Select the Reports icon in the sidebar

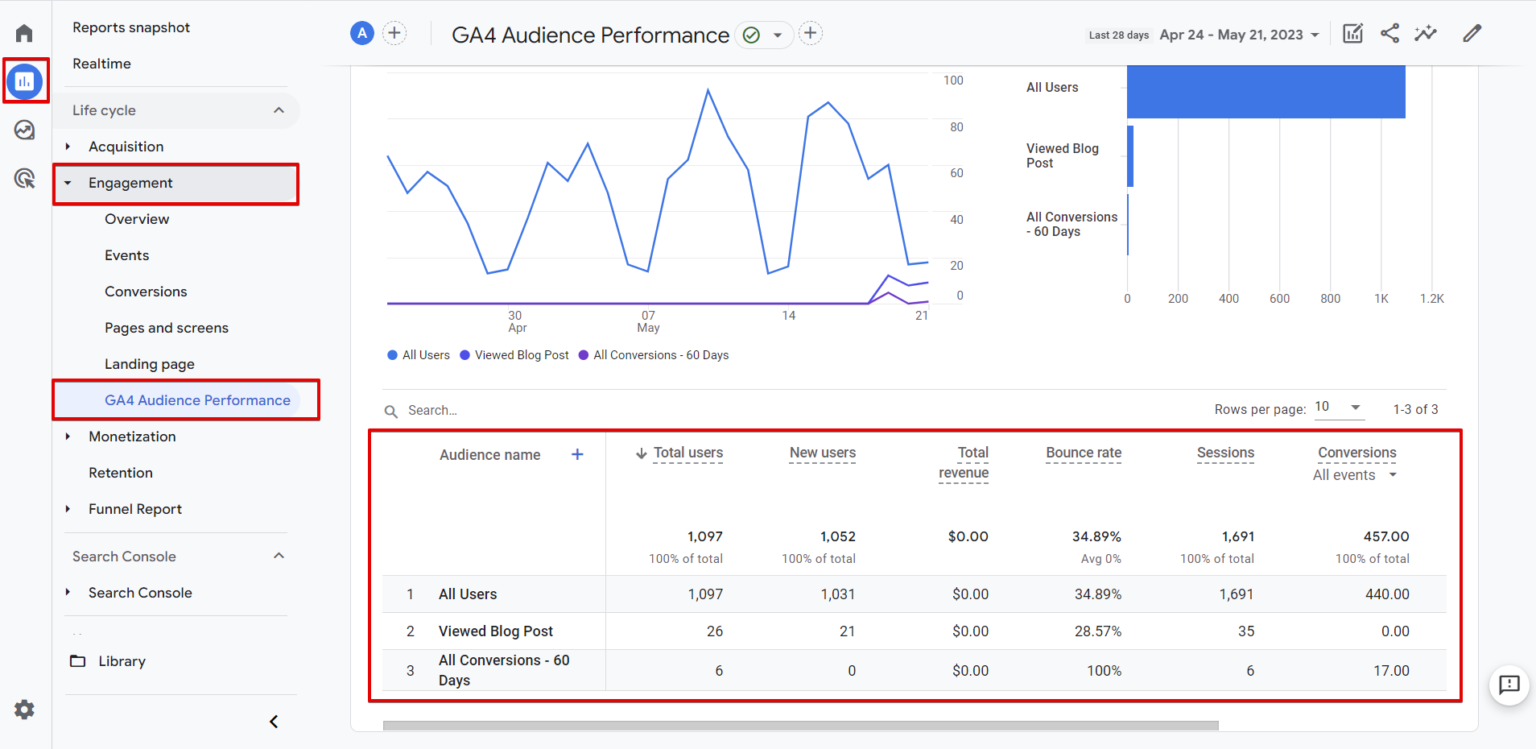tap(24, 81)
